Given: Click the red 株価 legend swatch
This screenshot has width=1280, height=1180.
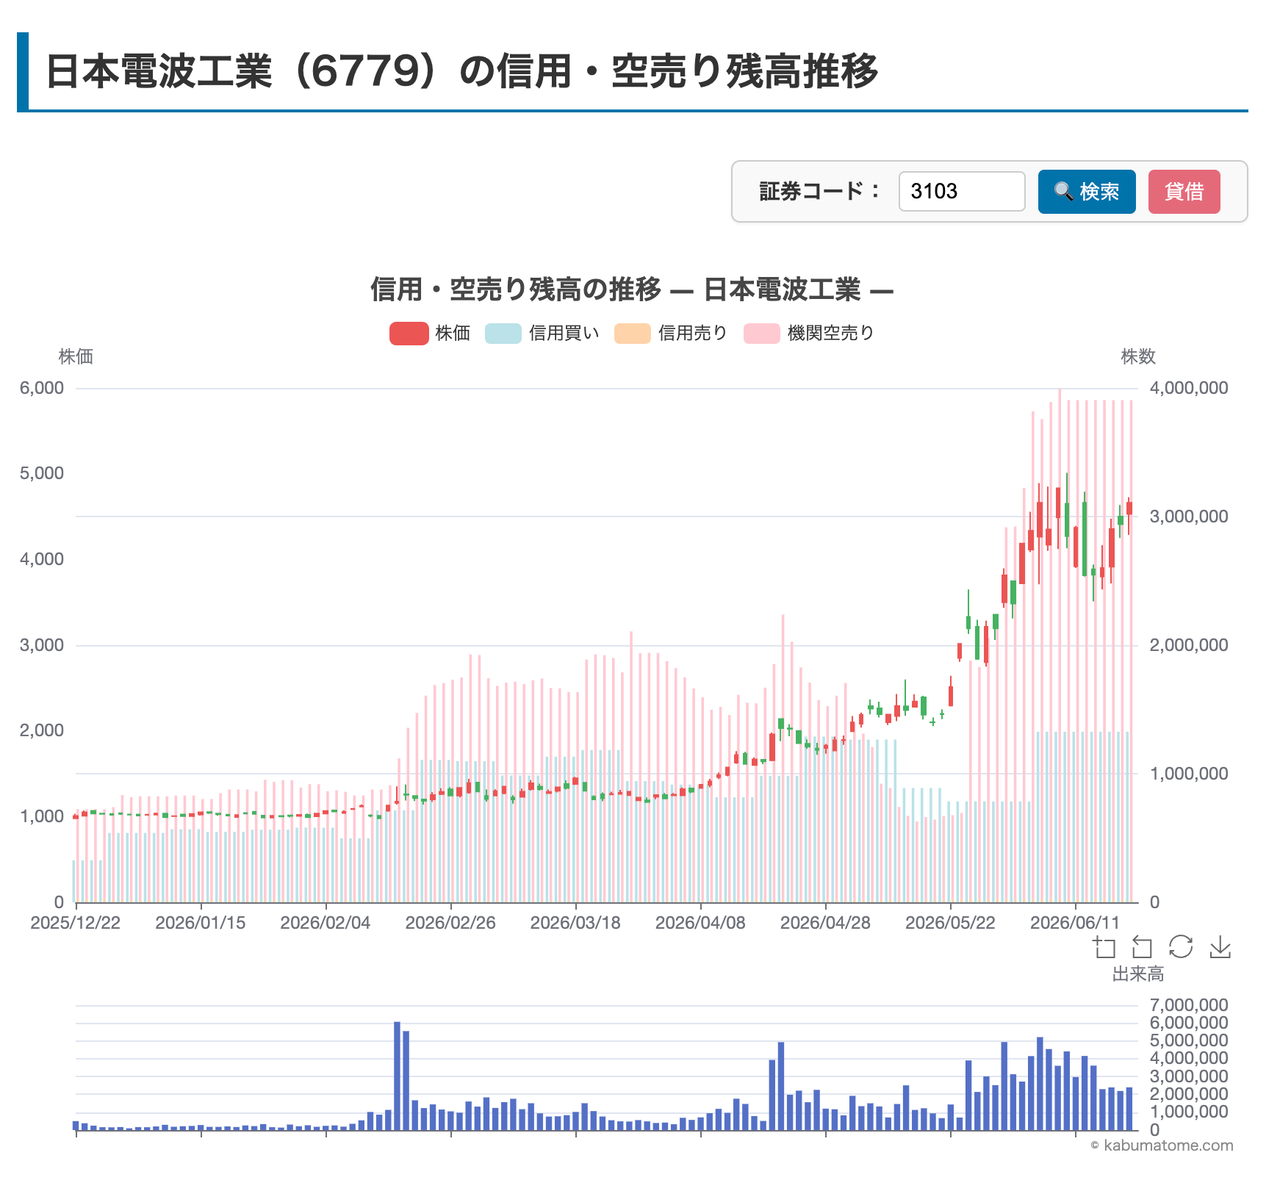Looking at the screenshot, I should (408, 333).
